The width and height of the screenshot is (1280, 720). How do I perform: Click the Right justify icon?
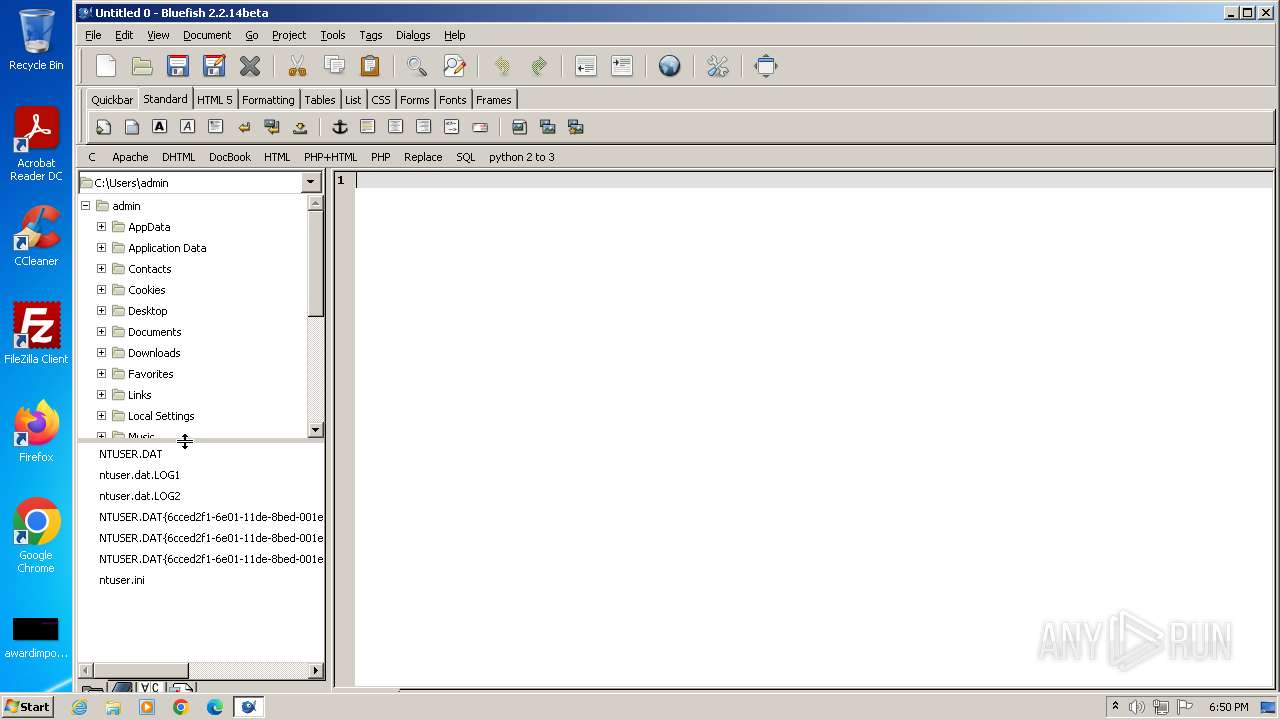click(x=423, y=127)
